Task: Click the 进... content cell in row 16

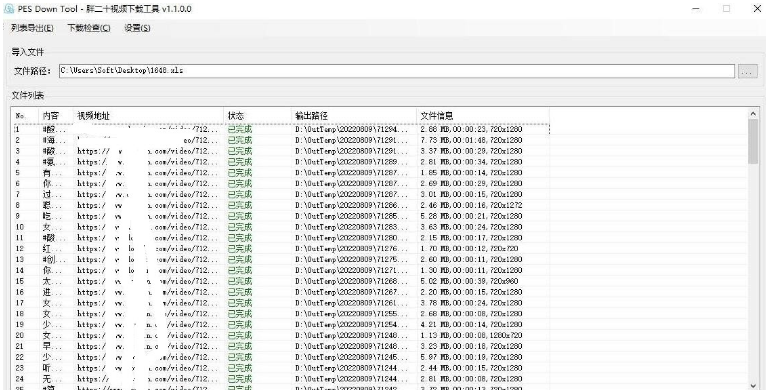Action: tap(53, 292)
